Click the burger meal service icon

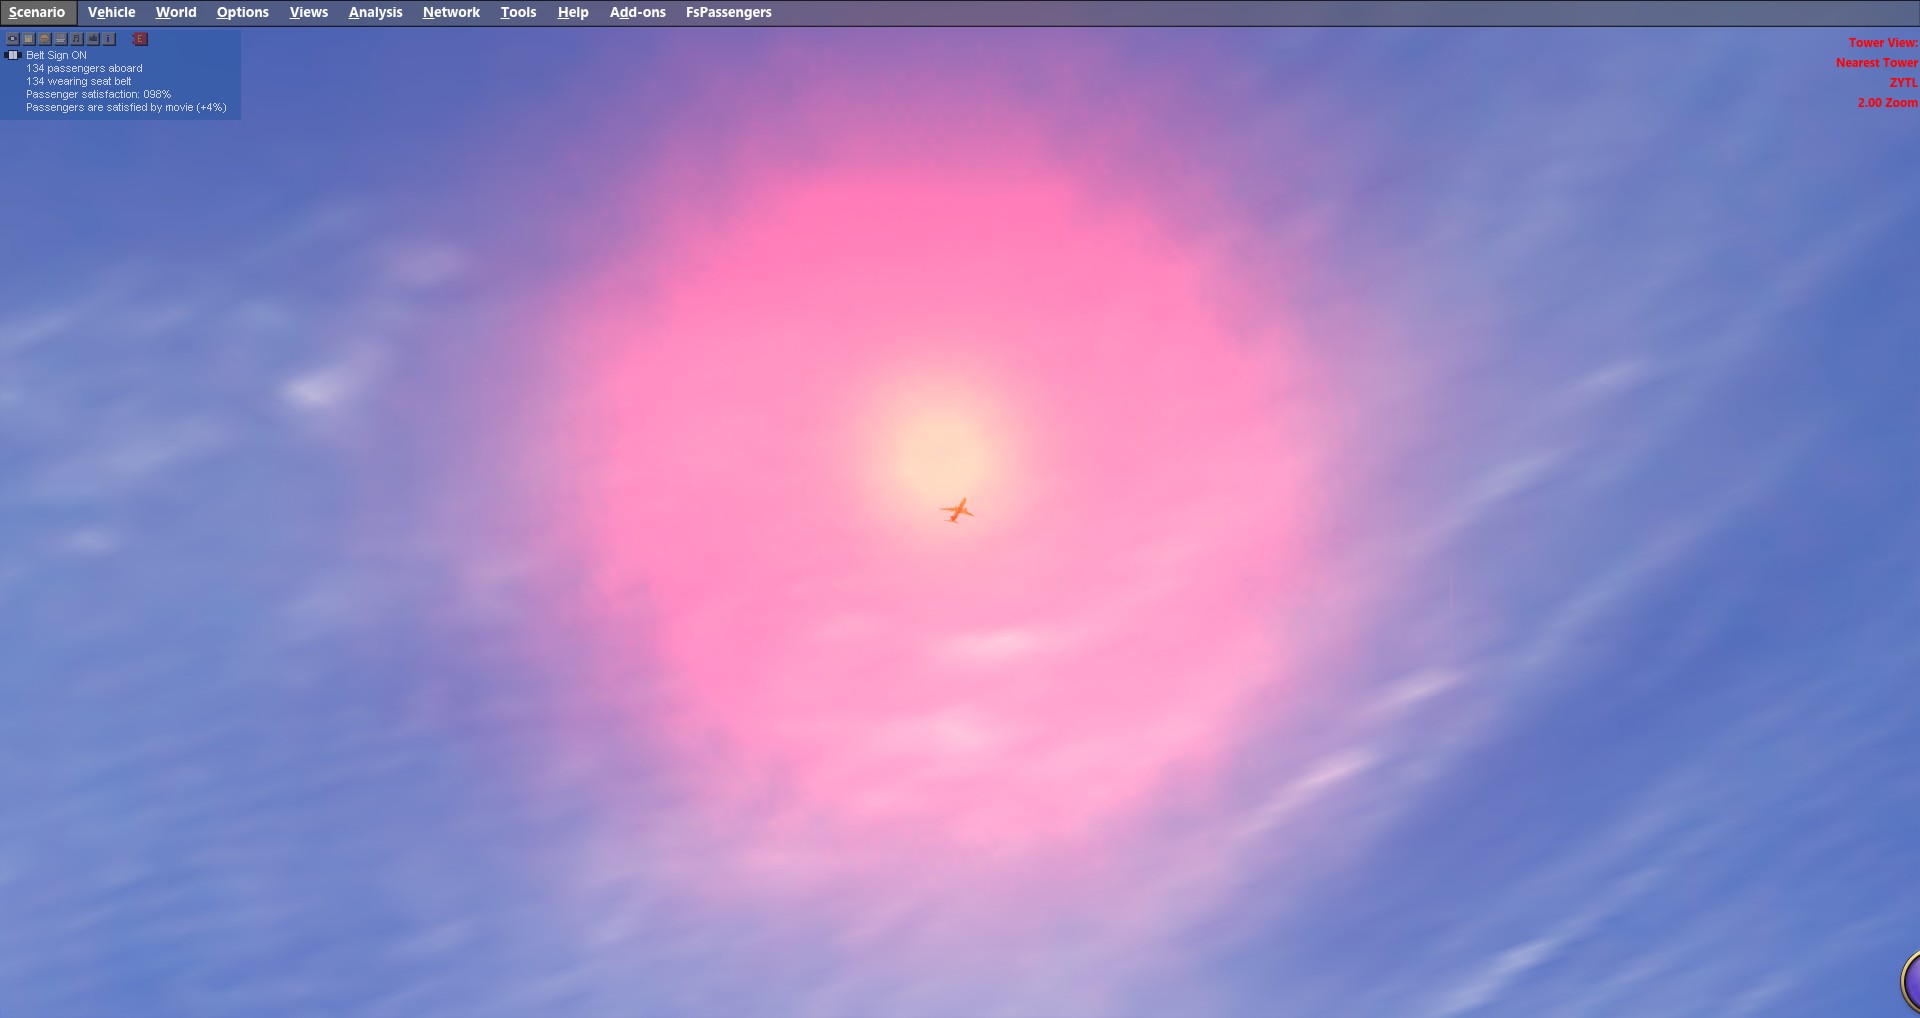45,39
